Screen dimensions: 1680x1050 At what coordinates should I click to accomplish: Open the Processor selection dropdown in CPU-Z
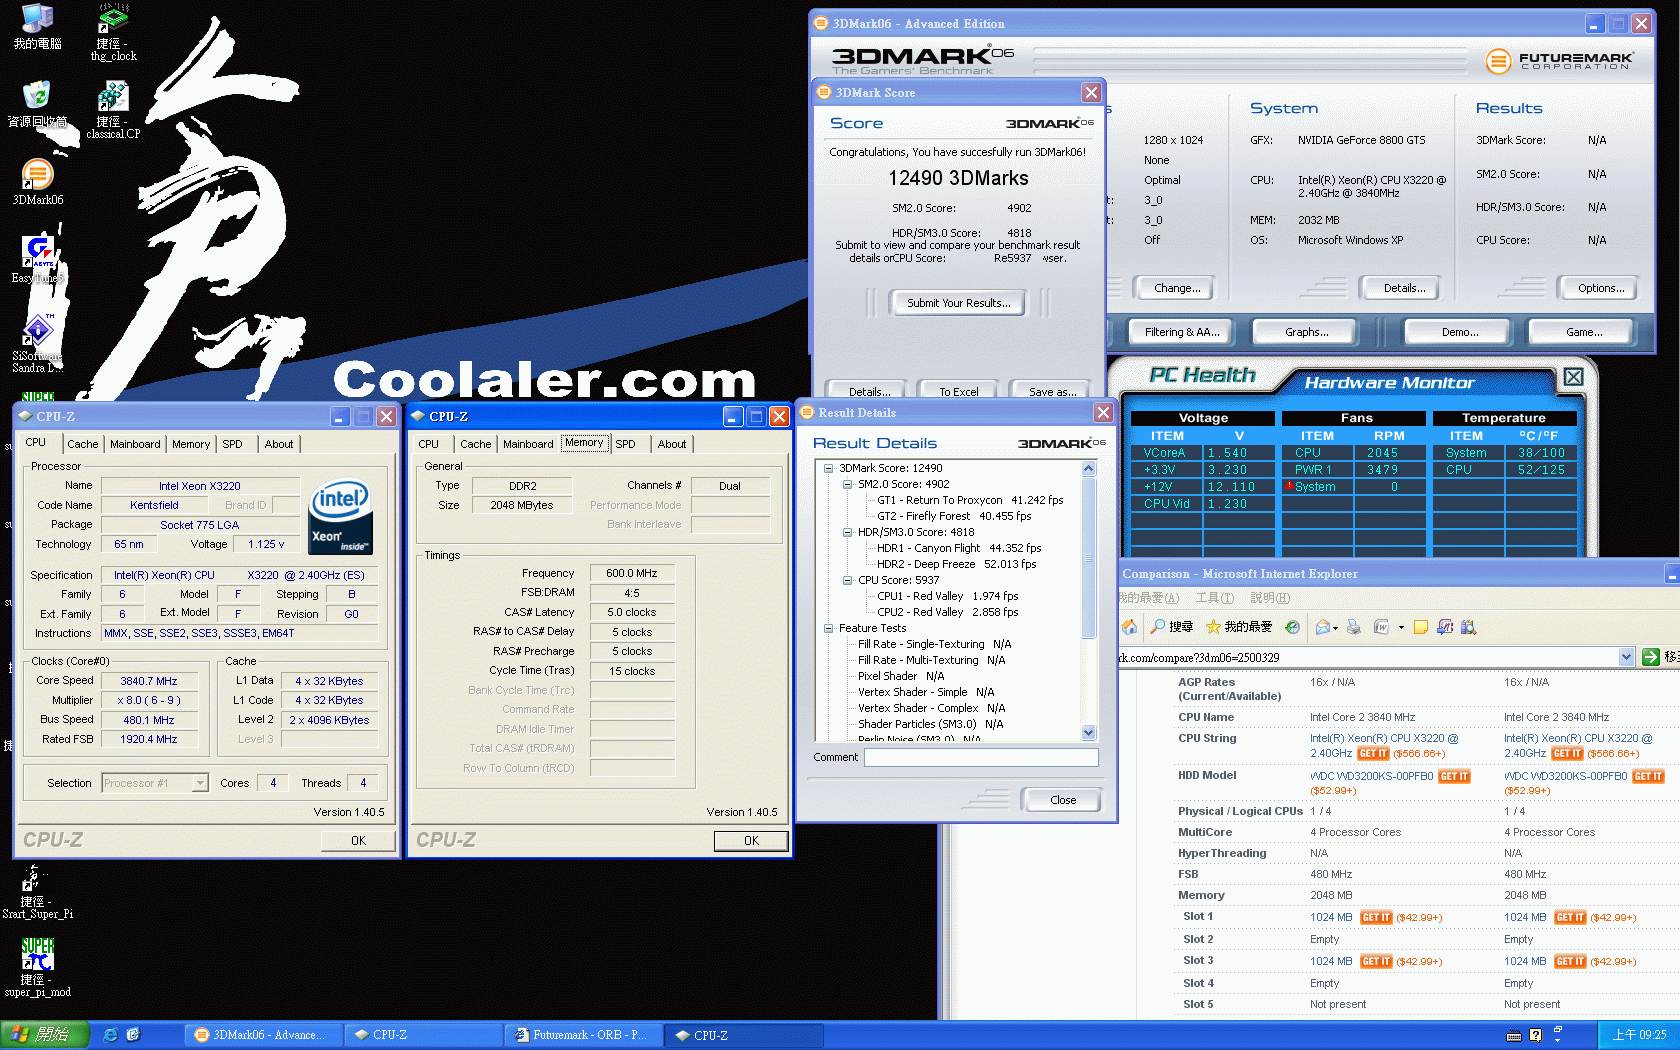199,783
